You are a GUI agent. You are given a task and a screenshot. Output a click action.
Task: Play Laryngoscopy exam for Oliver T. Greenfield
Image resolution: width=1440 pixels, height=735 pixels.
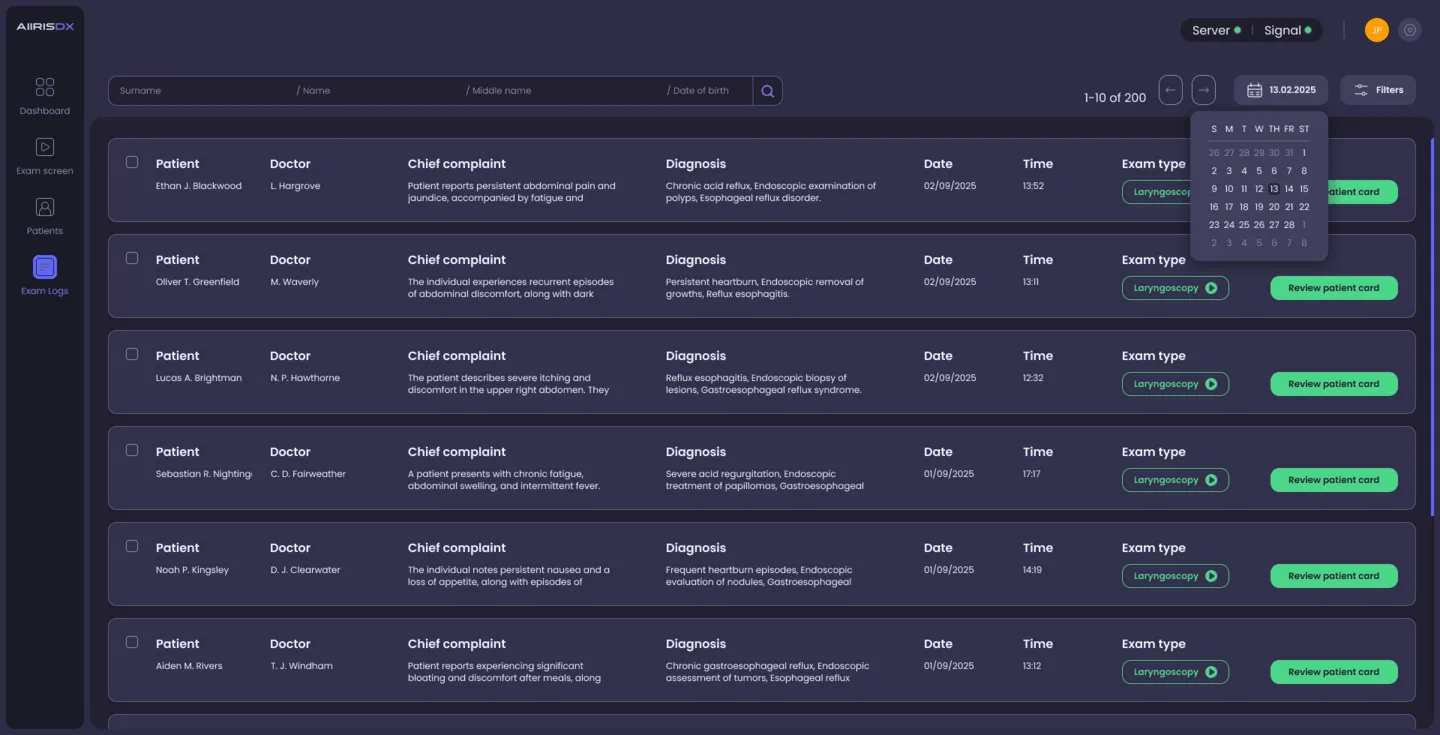click(1175, 288)
